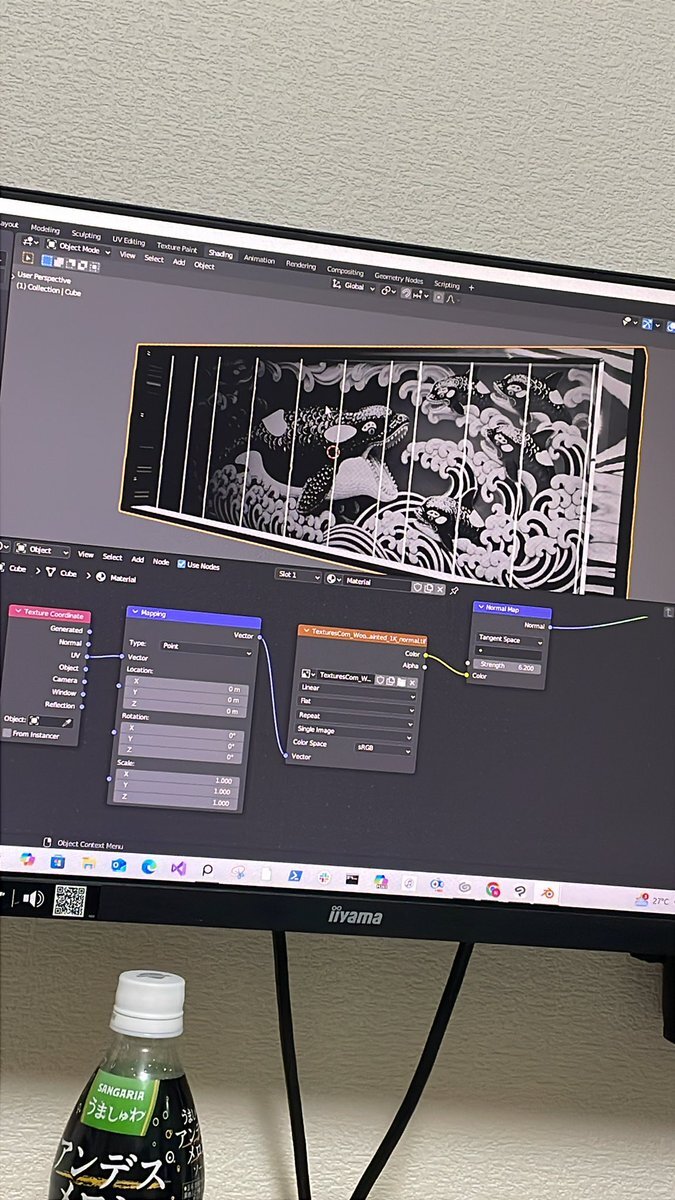Open the 3D viewport Select menu
The height and width of the screenshot is (1200, 675).
(x=154, y=258)
